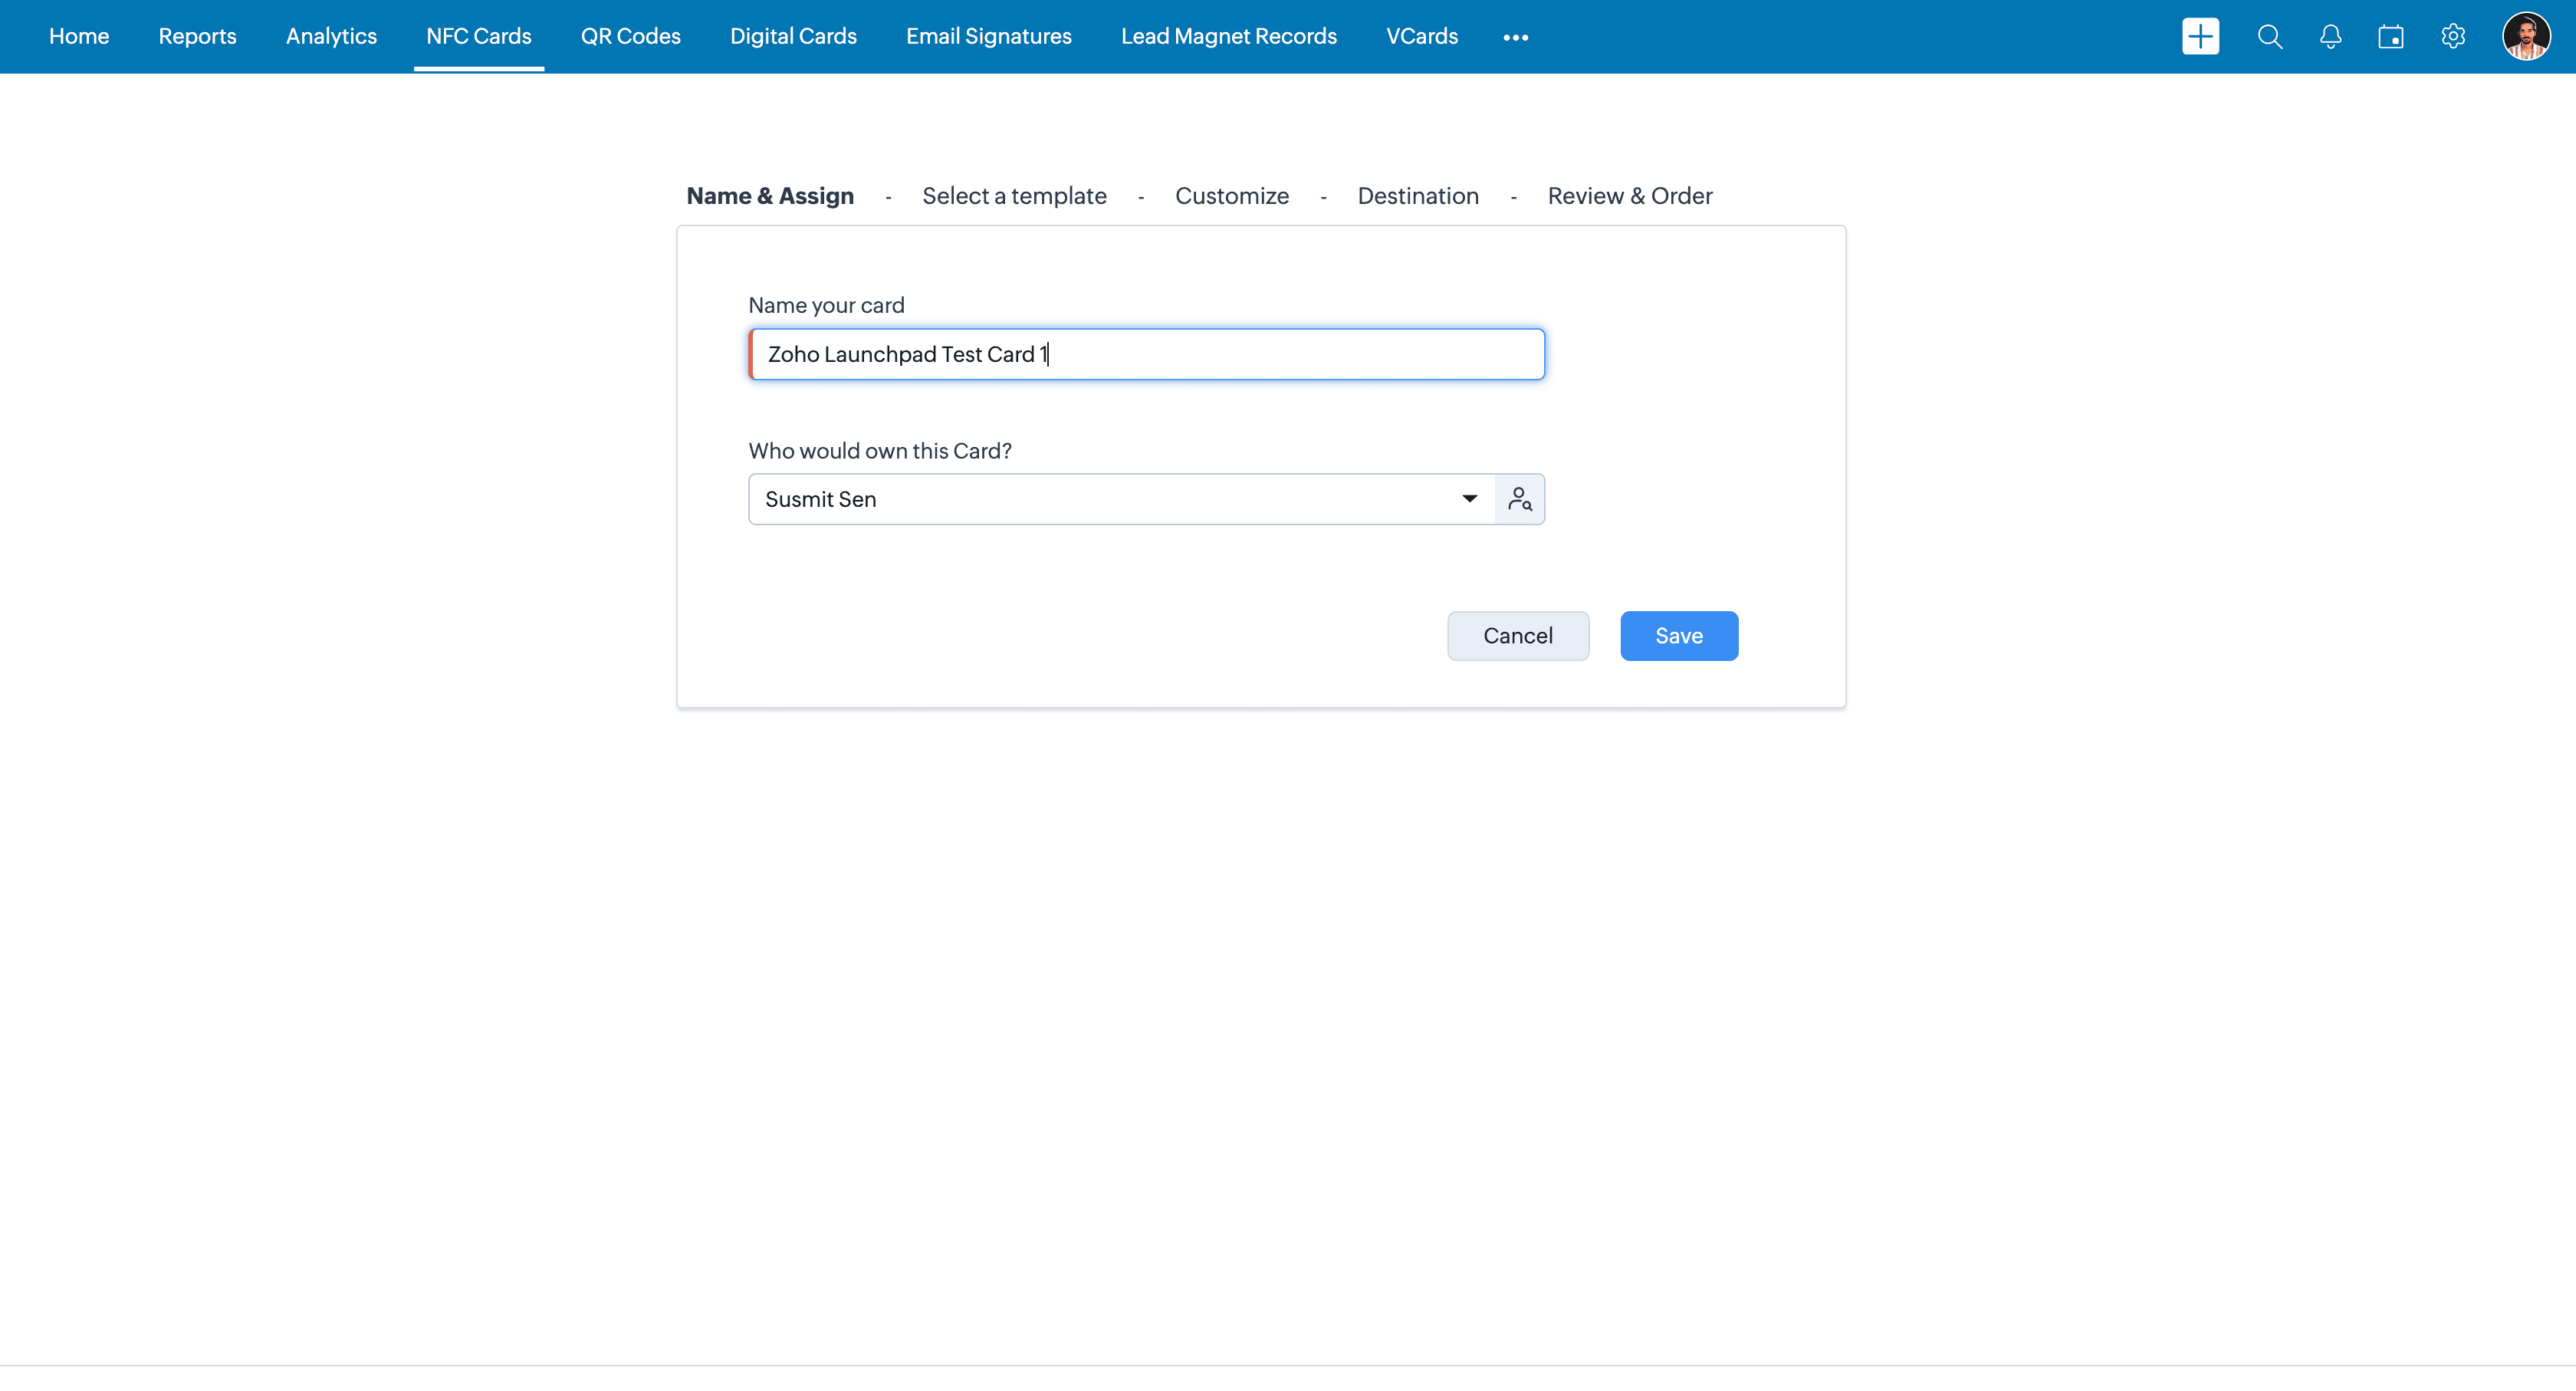This screenshot has width=2576, height=1391.
Task: Open Lead Magnet Records tab
Action: pos(1228,37)
